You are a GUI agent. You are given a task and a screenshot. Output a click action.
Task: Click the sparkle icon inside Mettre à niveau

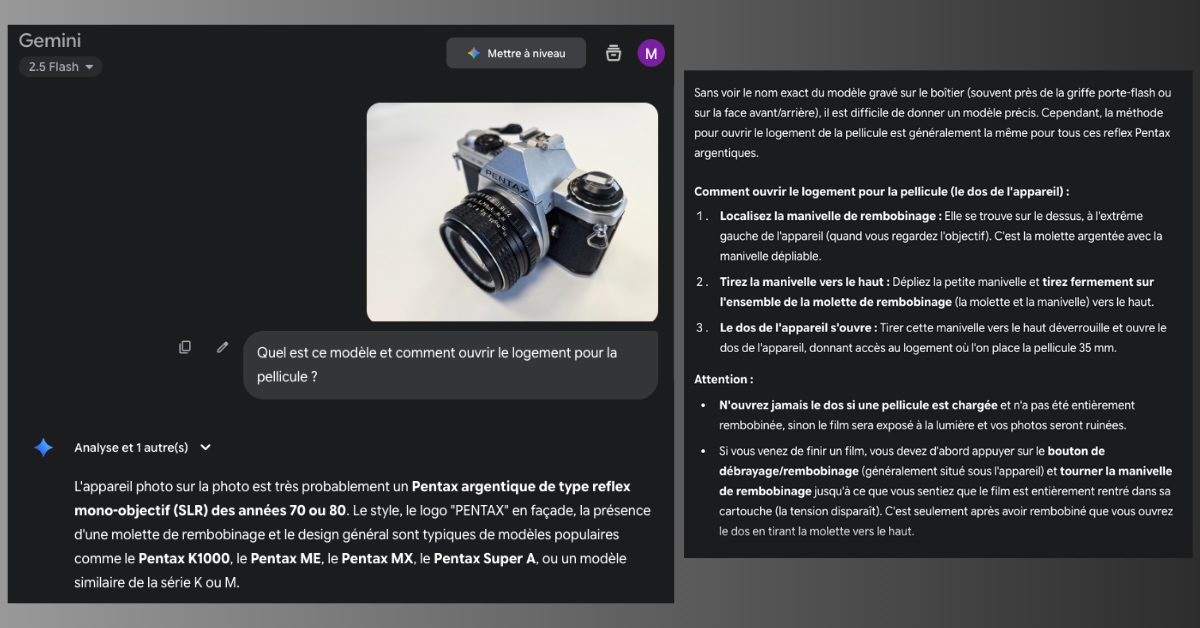[474, 53]
